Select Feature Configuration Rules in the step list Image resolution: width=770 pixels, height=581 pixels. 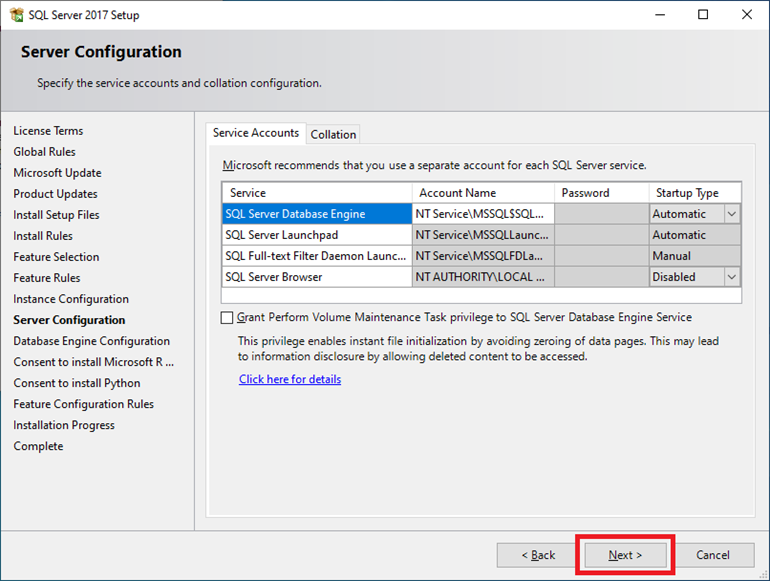[x=83, y=404]
